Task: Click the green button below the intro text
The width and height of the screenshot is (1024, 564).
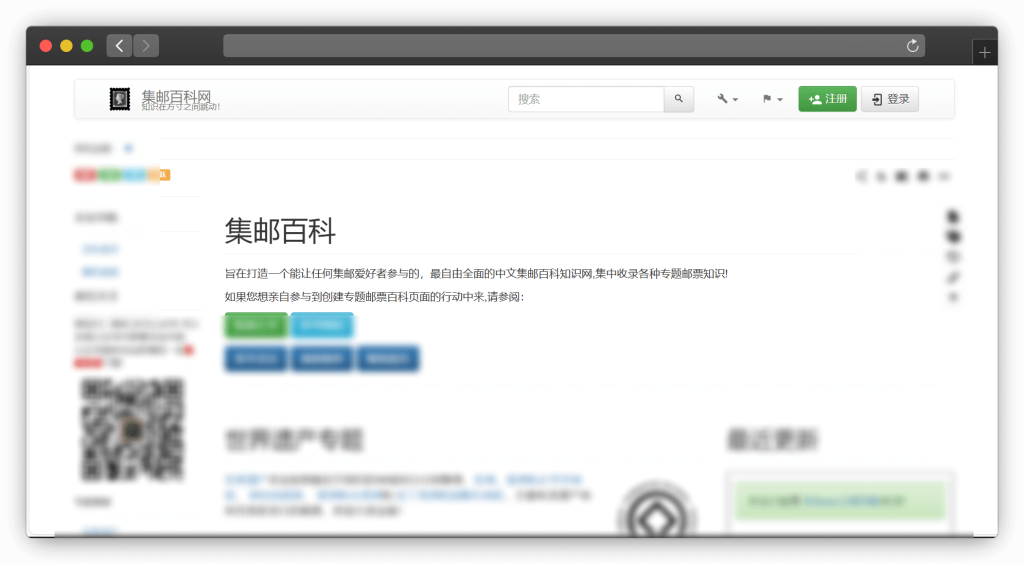Action: pos(256,325)
